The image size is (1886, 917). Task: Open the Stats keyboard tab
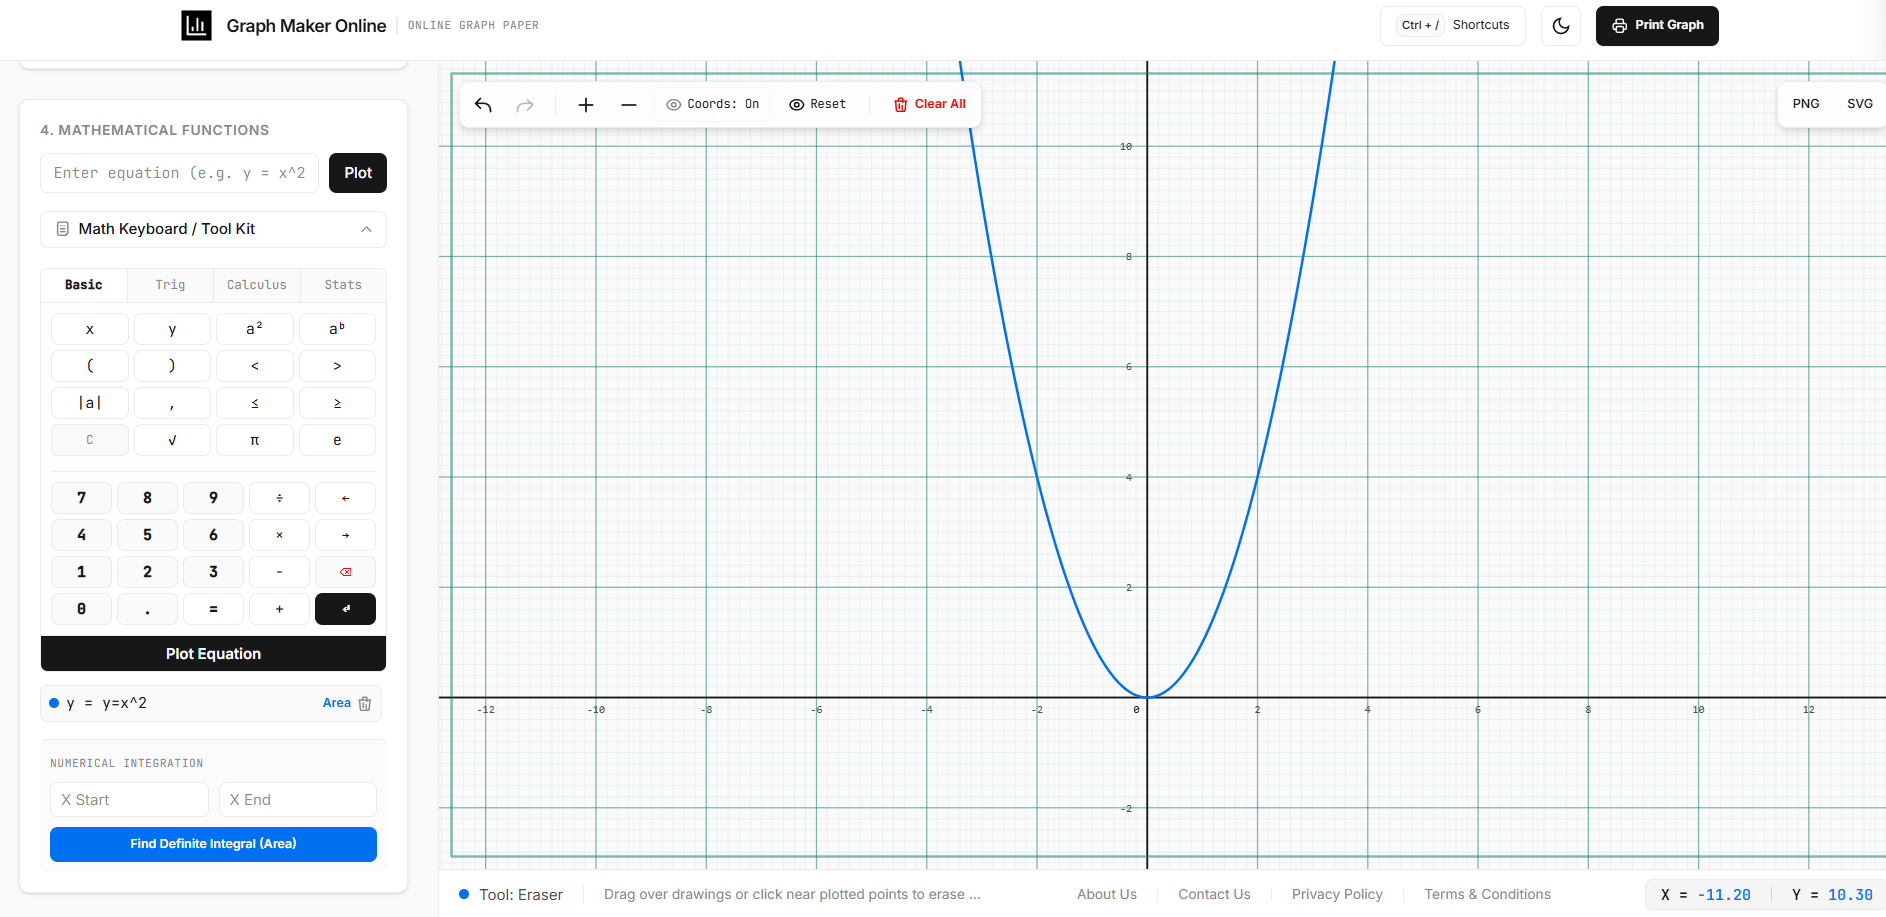343,285
